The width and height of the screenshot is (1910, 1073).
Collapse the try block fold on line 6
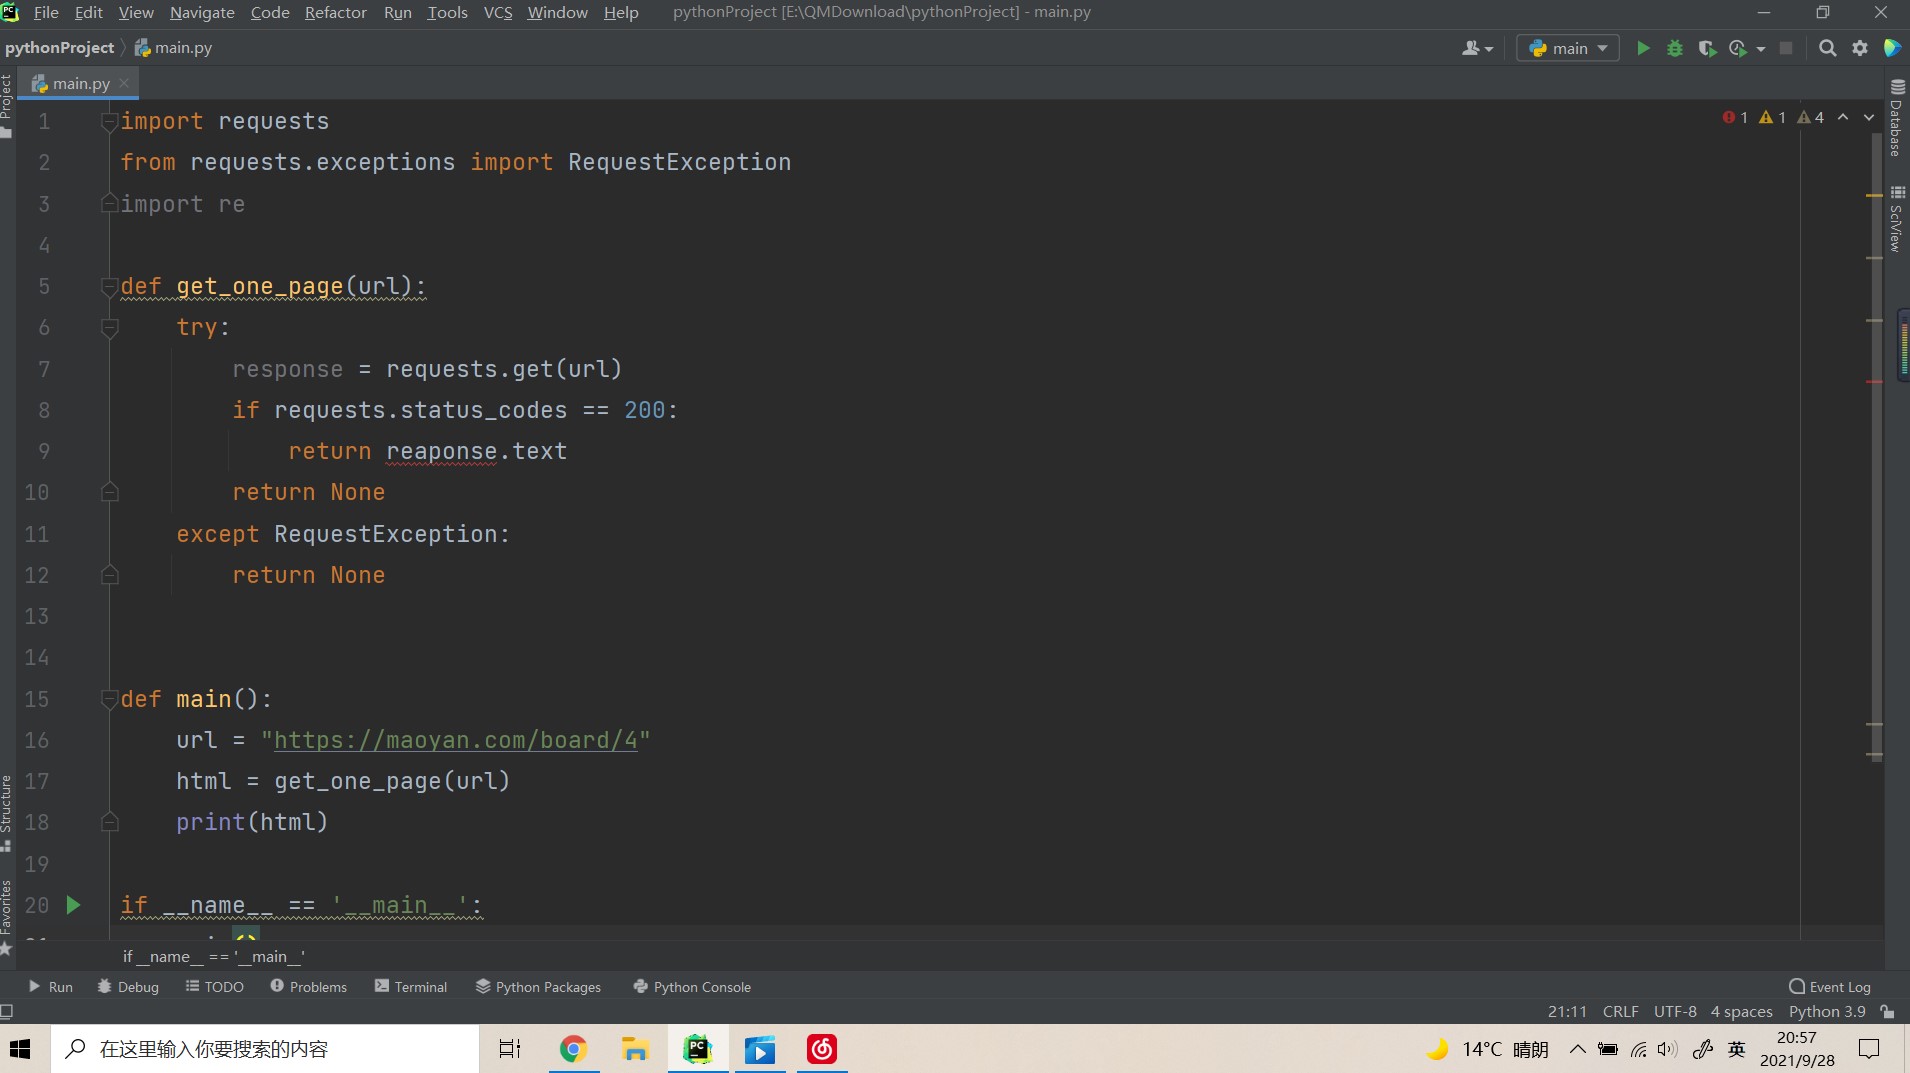click(x=110, y=328)
